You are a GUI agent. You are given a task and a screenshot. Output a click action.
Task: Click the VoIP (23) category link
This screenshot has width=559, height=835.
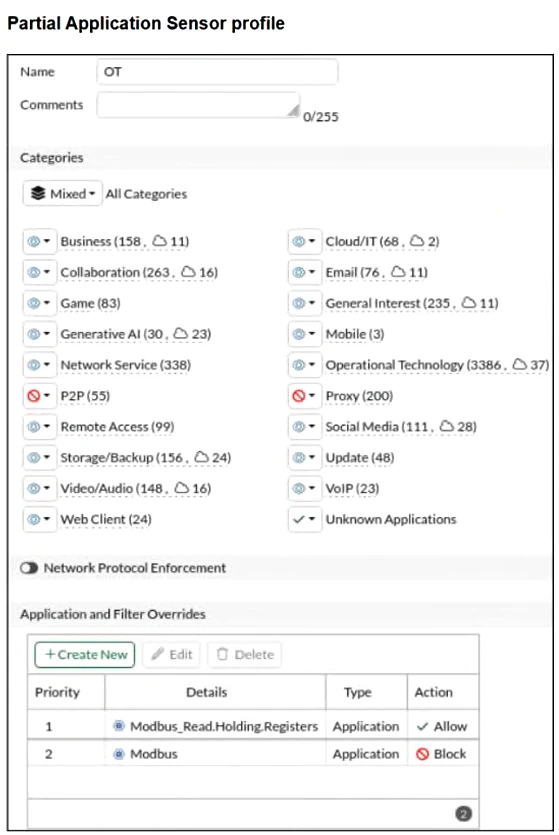point(352,488)
